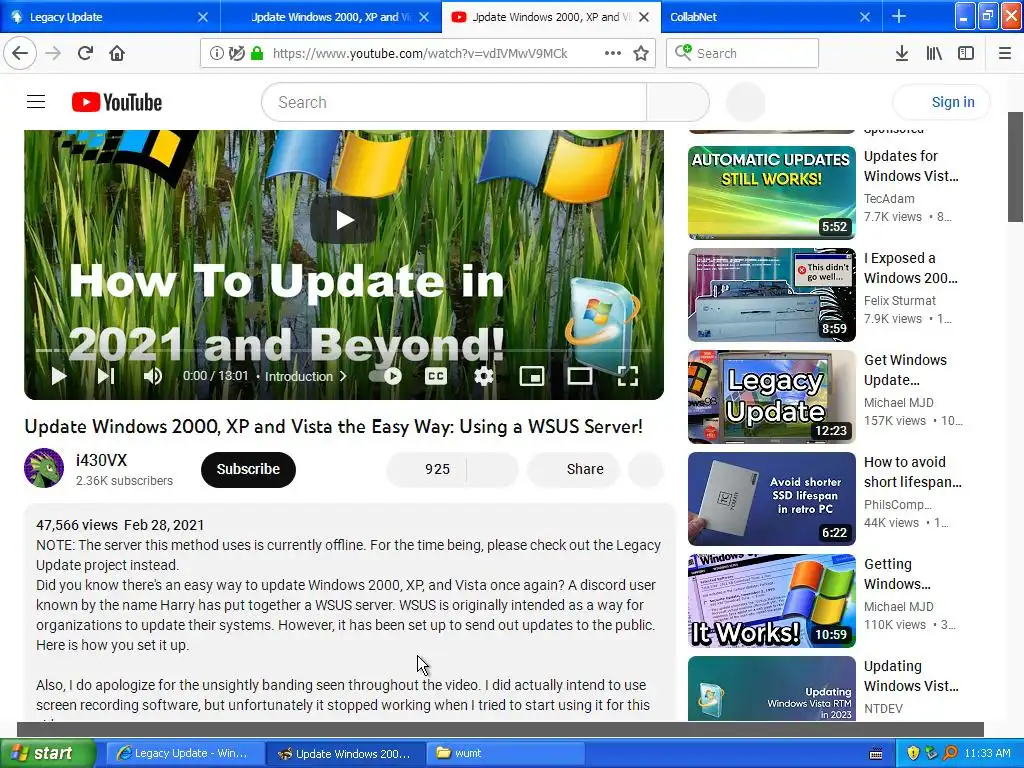This screenshot has width=1024, height=768.
Task: Open the It Works video thumbnail
Action: [771, 600]
